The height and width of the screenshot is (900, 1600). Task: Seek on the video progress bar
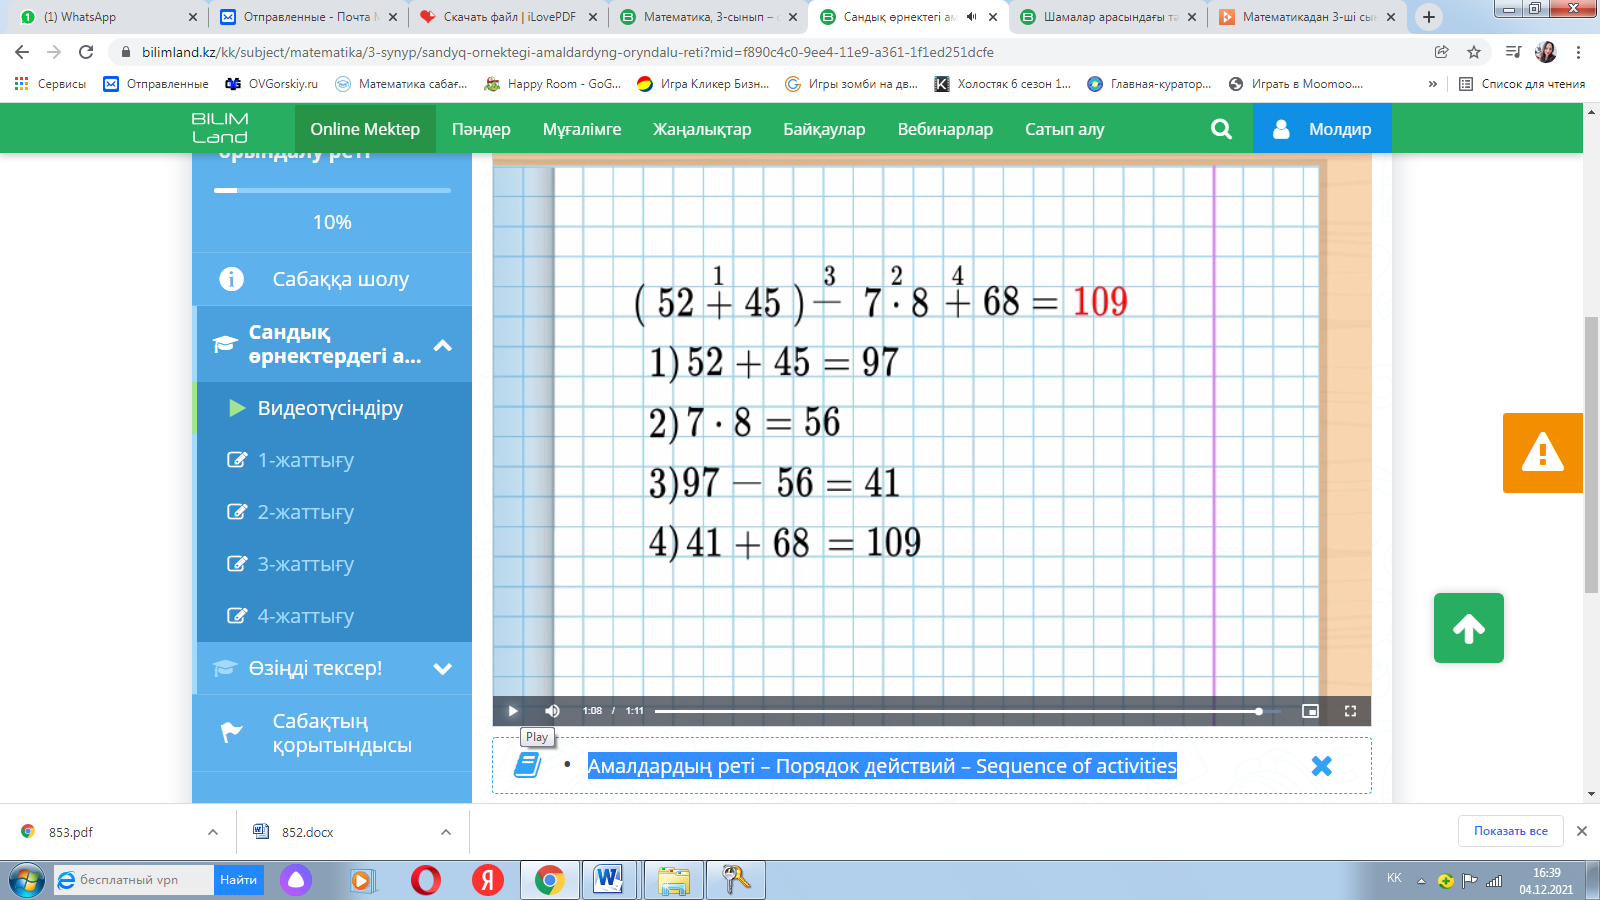tap(967, 711)
